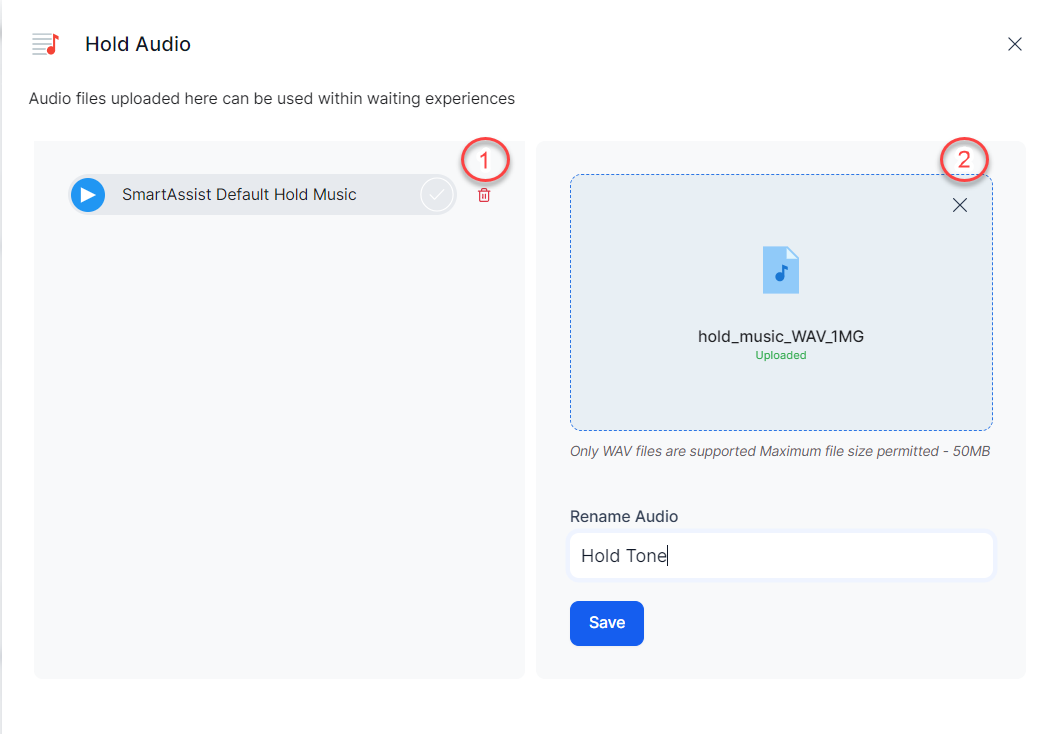1057x734 pixels.
Task: Close the Hold Audio dialog
Action: click(1014, 44)
